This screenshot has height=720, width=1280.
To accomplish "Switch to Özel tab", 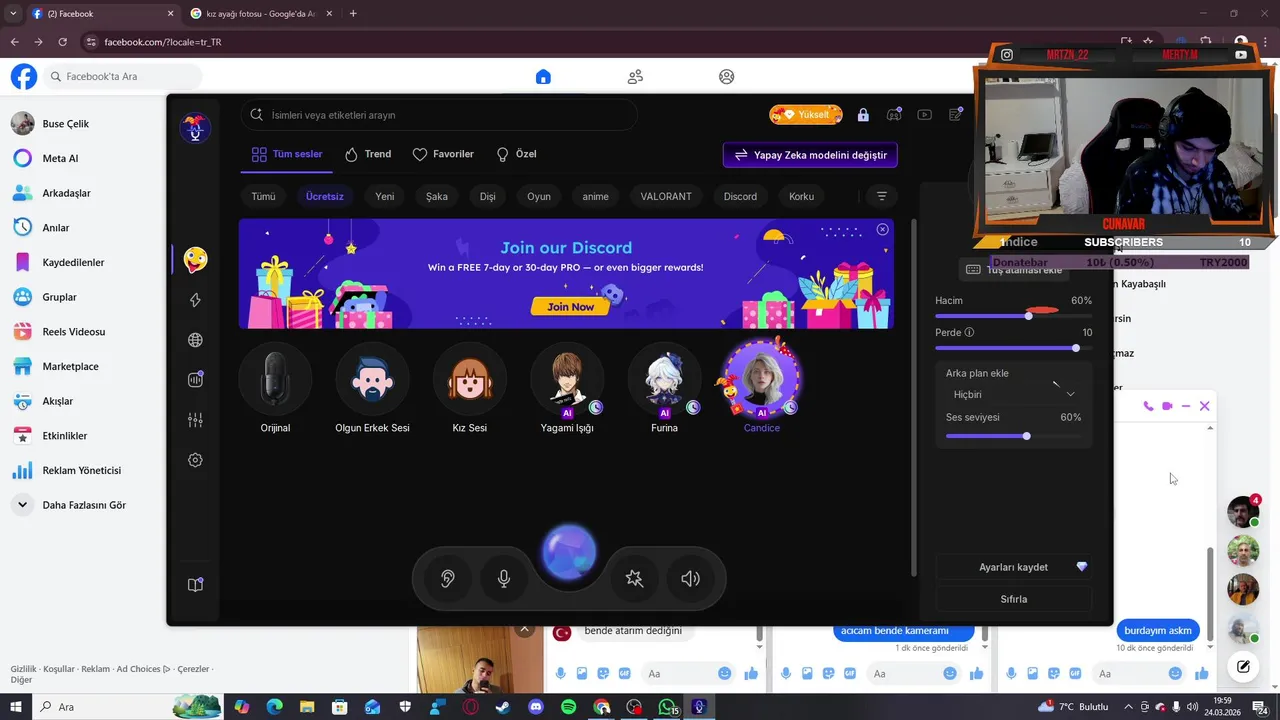I will [x=516, y=154].
